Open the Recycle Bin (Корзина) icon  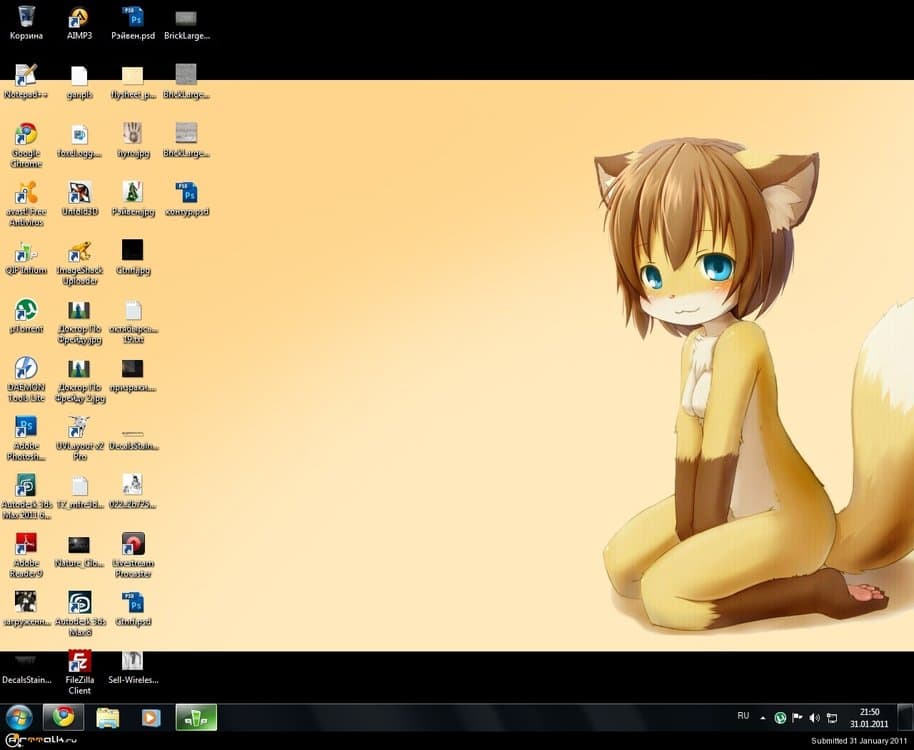click(26, 18)
